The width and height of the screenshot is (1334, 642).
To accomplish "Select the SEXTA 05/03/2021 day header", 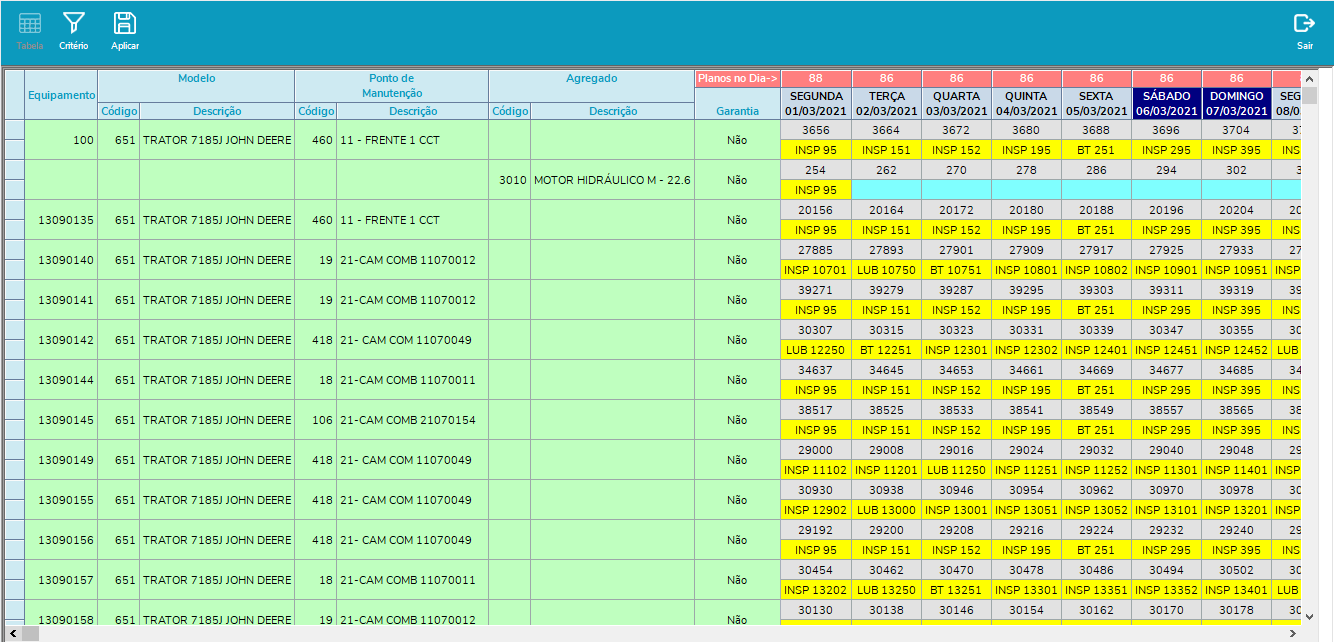I will (1096, 103).
